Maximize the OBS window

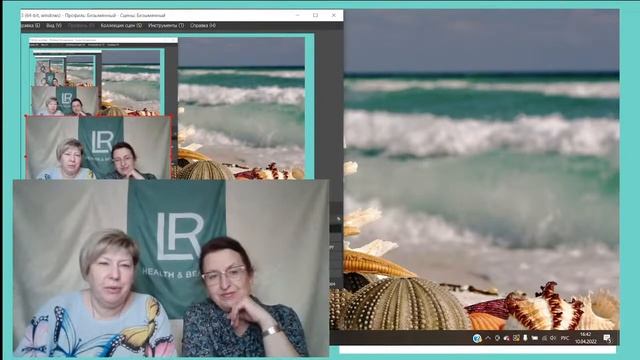point(315,15)
